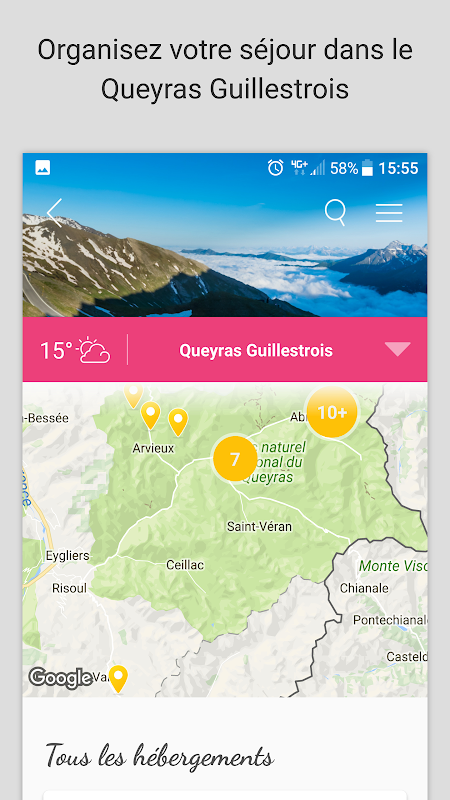Tap the 15° temperature display
The image size is (450, 800).
point(56,351)
